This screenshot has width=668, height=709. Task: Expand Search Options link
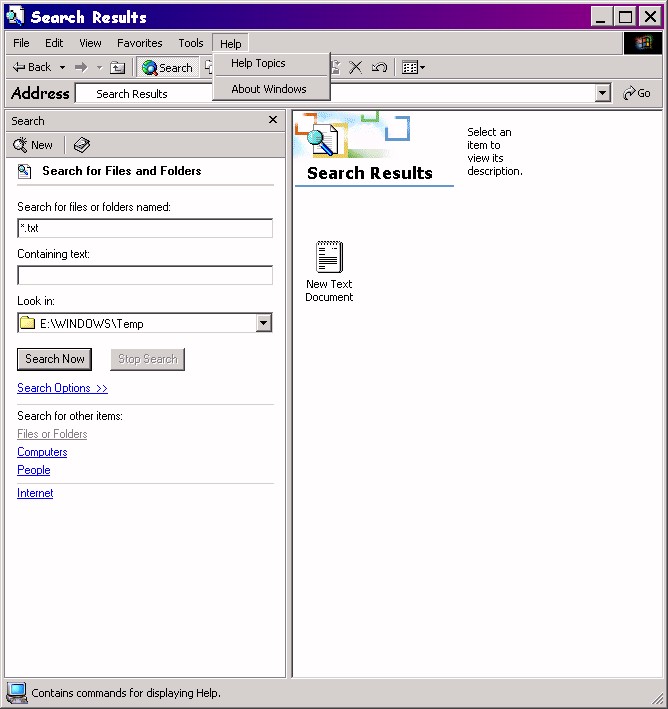pos(62,388)
